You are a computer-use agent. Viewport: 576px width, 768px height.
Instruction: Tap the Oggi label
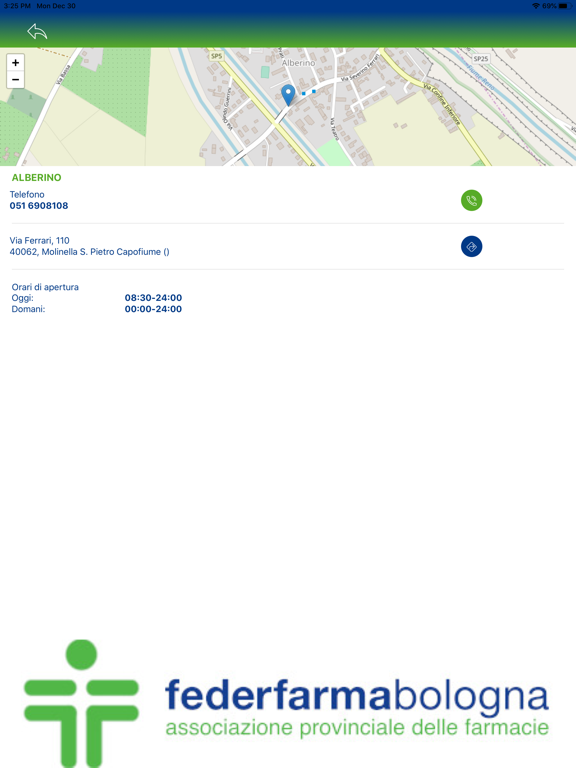click(x=23, y=298)
